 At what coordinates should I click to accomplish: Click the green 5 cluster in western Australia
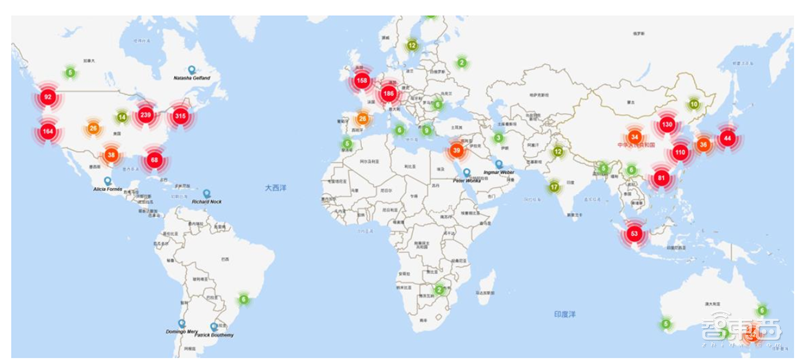pyautogui.click(x=665, y=324)
